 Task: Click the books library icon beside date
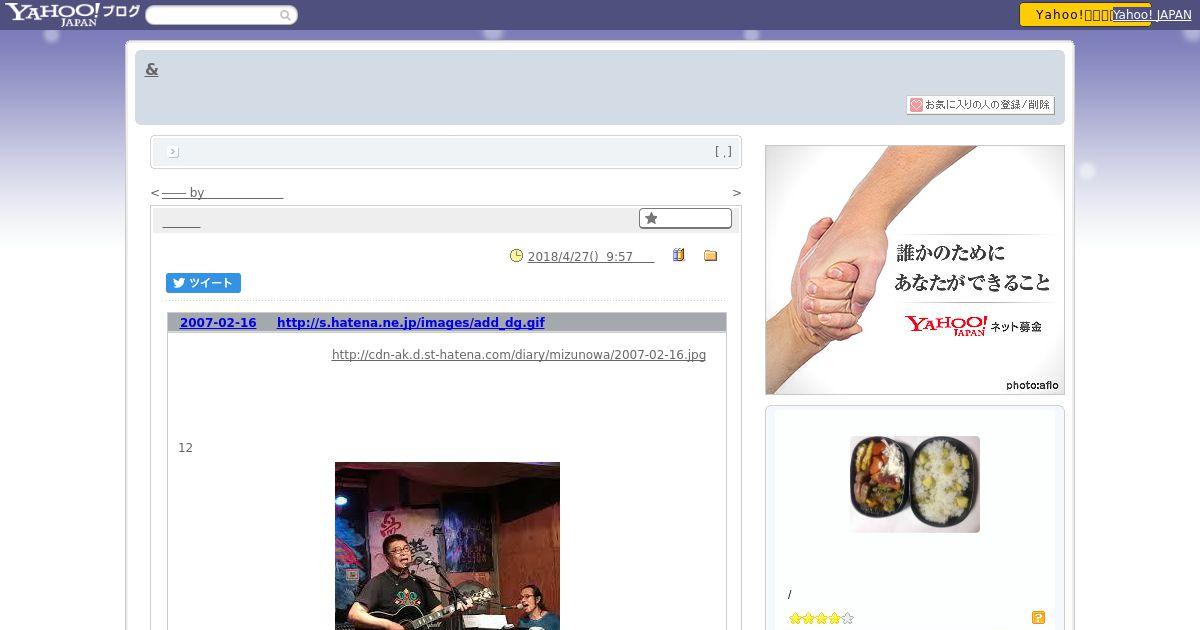click(x=679, y=255)
